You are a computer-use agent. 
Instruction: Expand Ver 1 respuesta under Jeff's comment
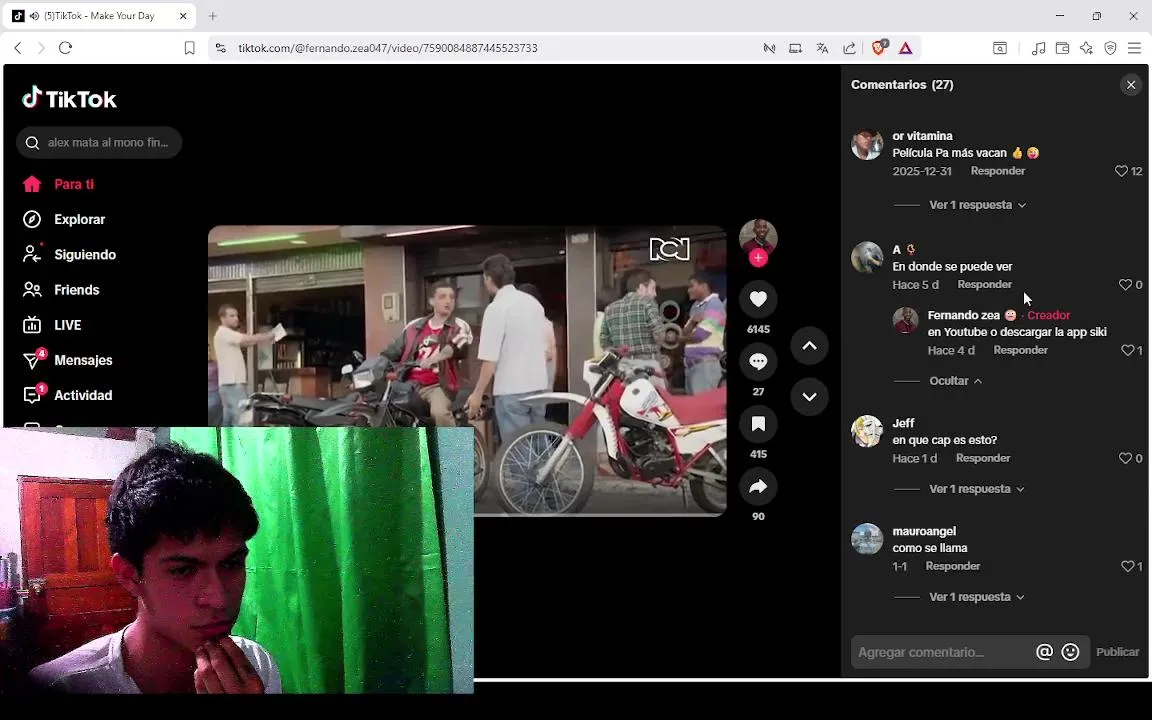pos(977,489)
